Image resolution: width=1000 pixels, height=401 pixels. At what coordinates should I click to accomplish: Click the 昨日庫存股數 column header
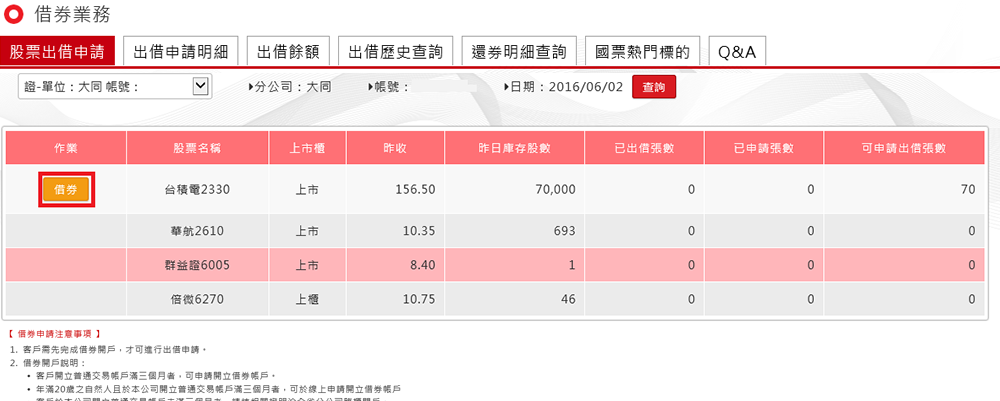515,148
